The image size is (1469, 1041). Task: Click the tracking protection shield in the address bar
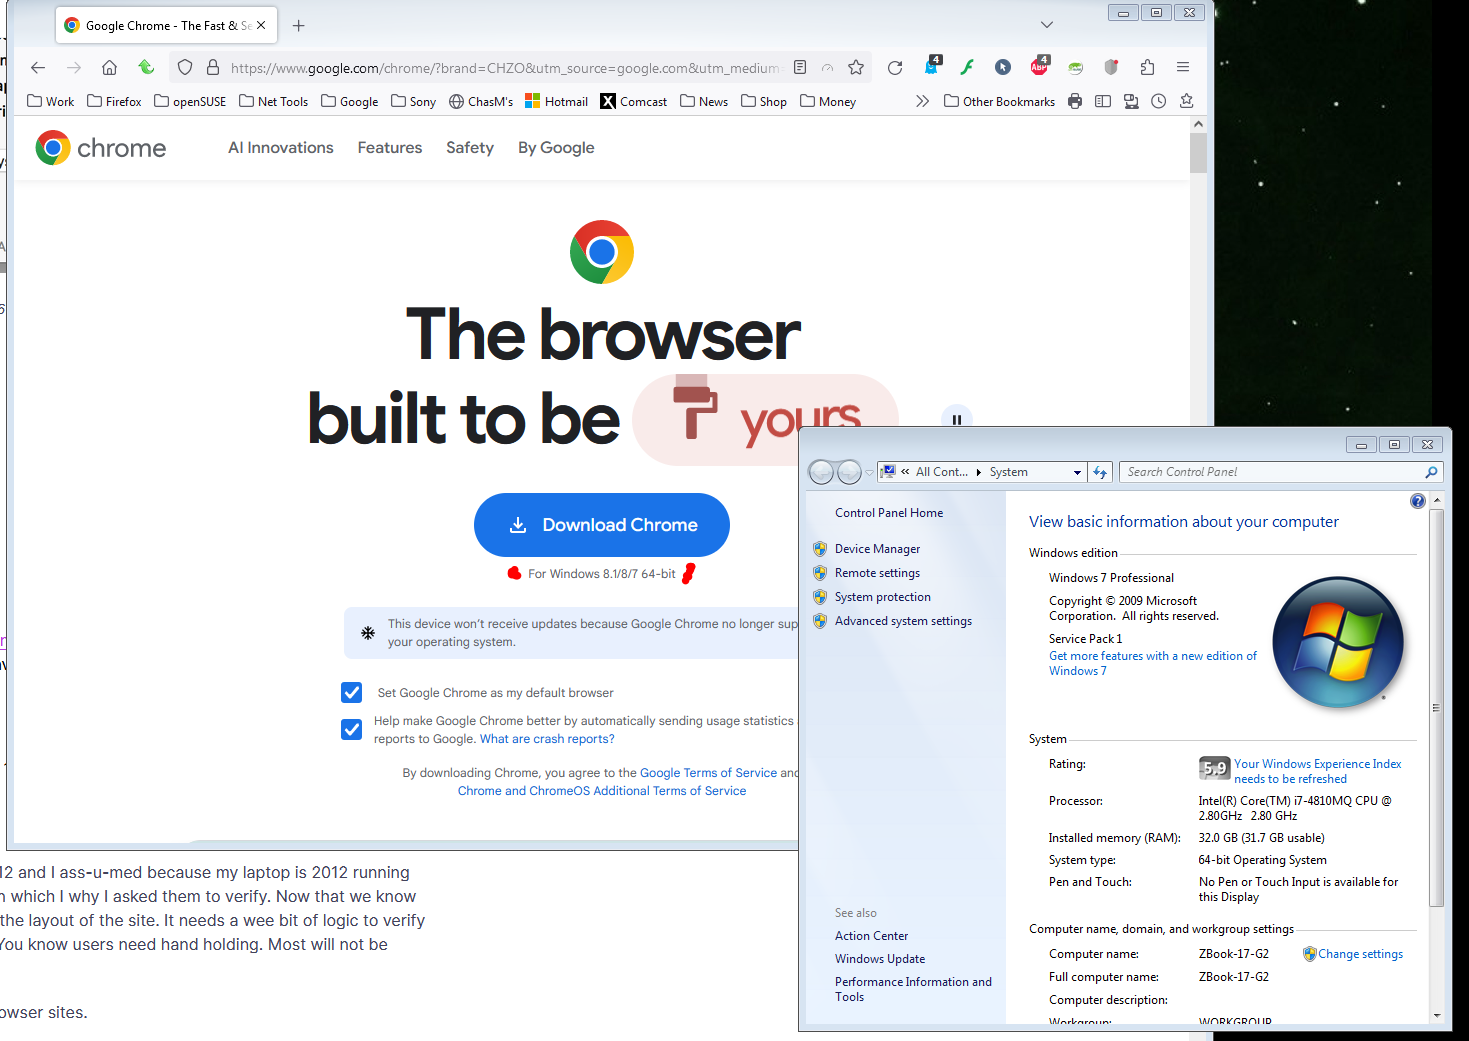coord(185,68)
